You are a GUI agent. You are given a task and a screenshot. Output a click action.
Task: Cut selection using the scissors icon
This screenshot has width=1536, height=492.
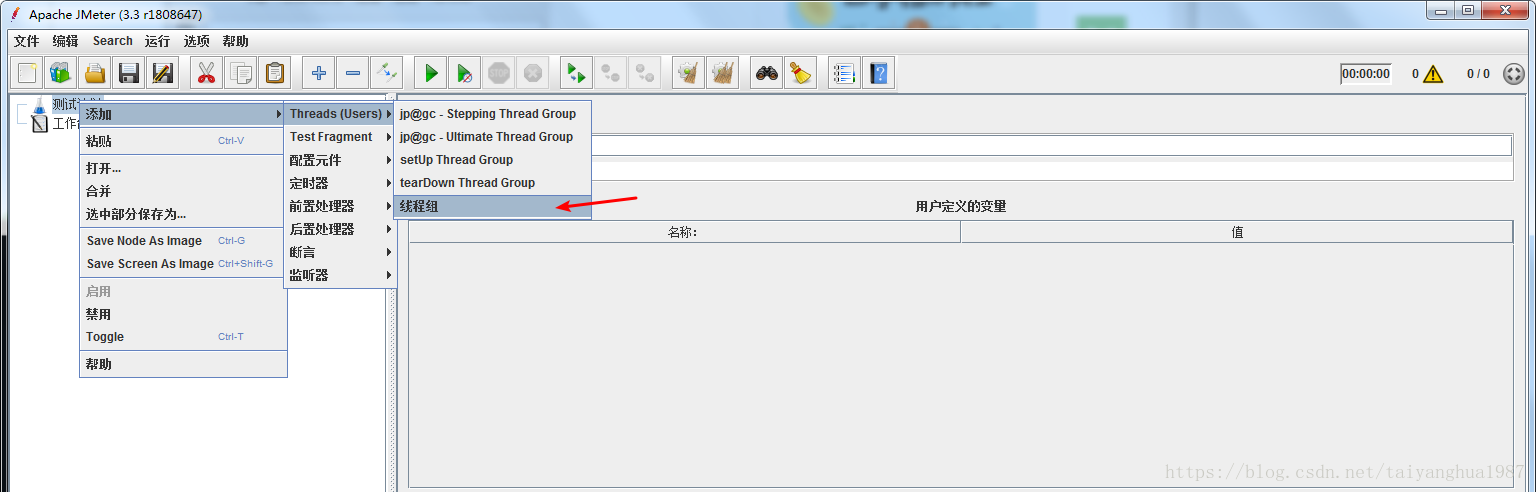206,73
